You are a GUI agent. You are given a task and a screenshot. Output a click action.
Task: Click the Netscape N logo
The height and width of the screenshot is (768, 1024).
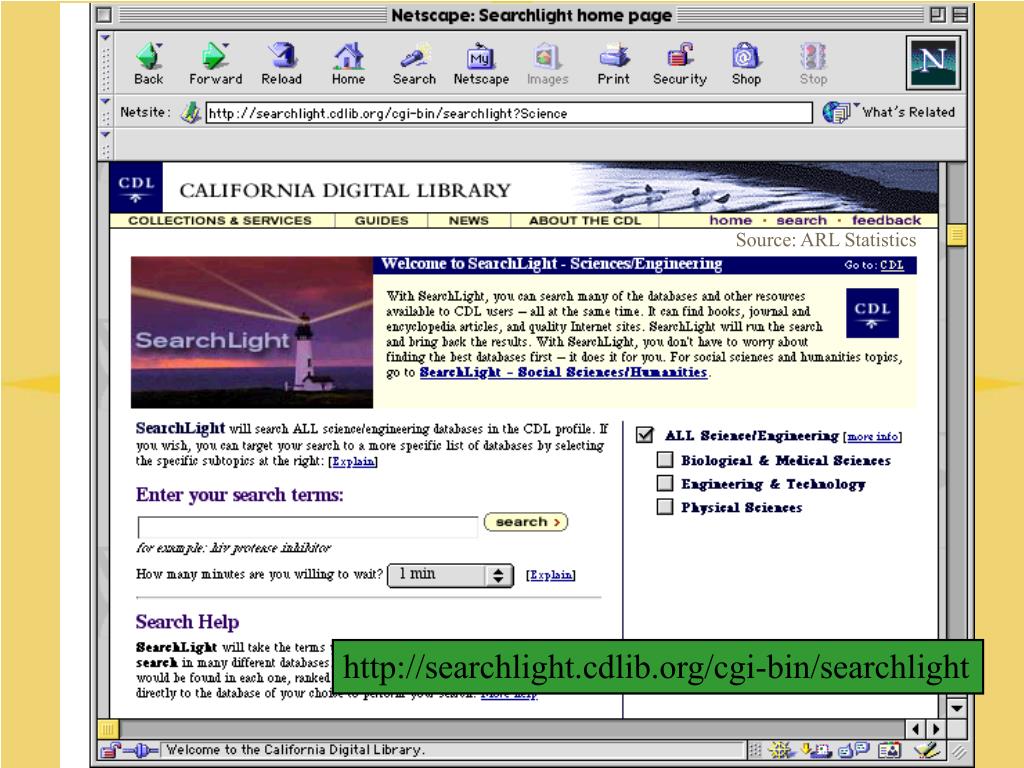point(933,63)
